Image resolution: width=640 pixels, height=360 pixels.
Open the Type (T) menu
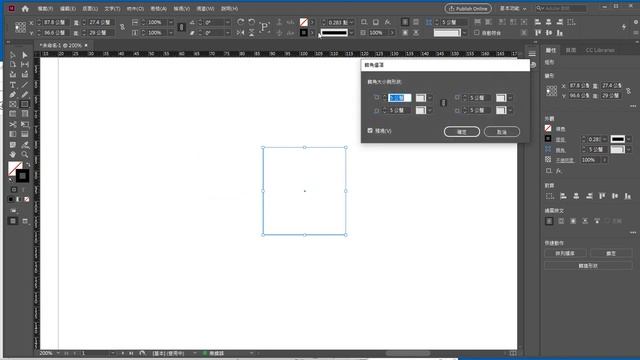(x=112, y=9)
